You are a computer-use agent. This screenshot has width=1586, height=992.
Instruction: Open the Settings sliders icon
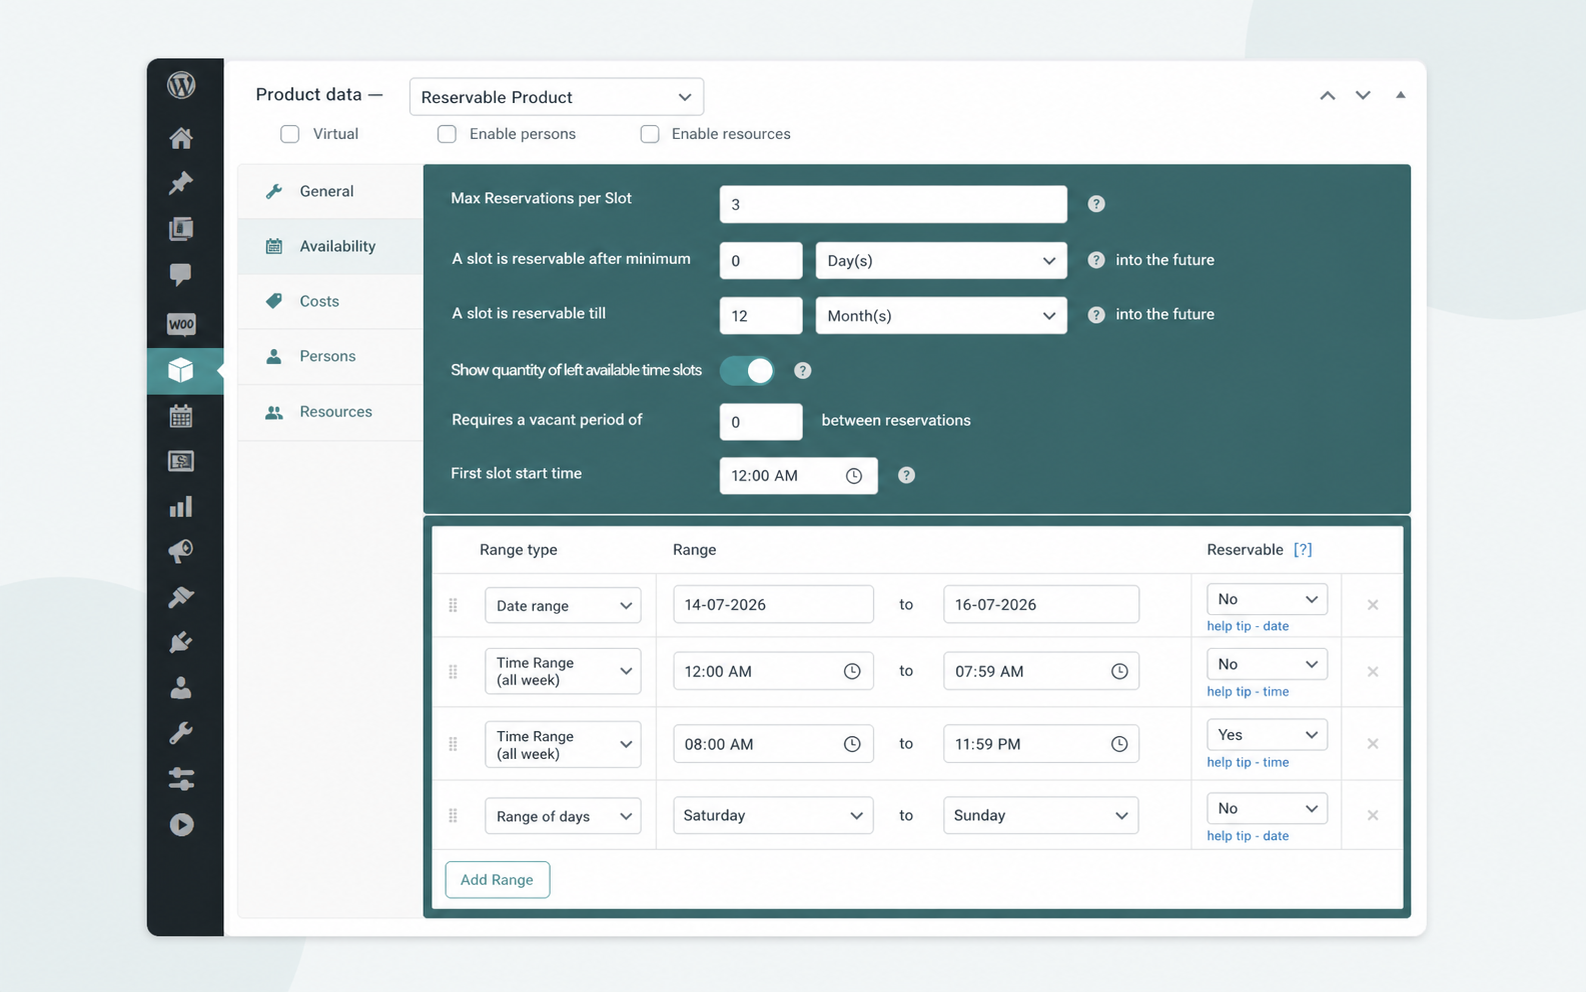point(181,779)
